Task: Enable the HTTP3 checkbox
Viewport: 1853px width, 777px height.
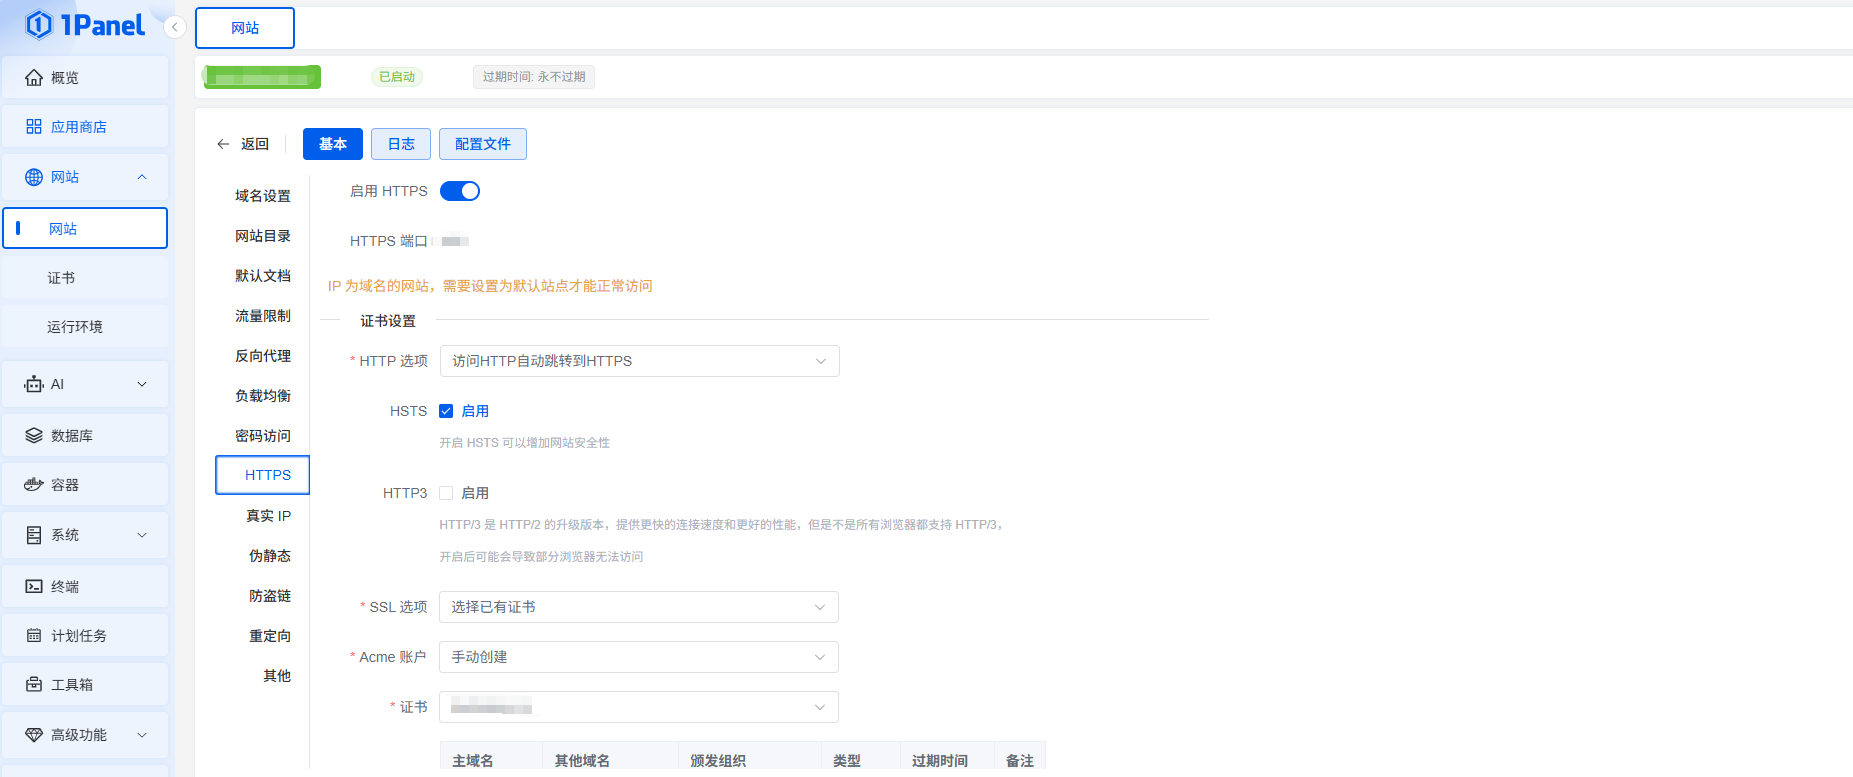Action: (x=446, y=493)
